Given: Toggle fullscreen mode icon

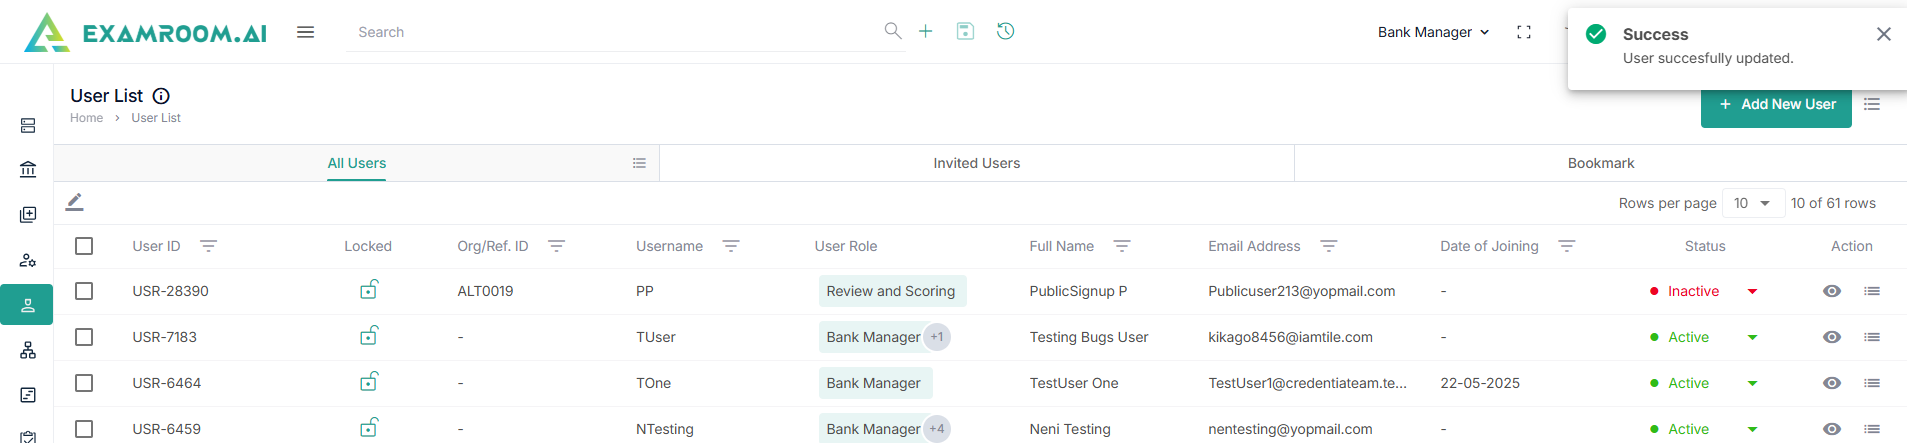Looking at the screenshot, I should pos(1524,32).
